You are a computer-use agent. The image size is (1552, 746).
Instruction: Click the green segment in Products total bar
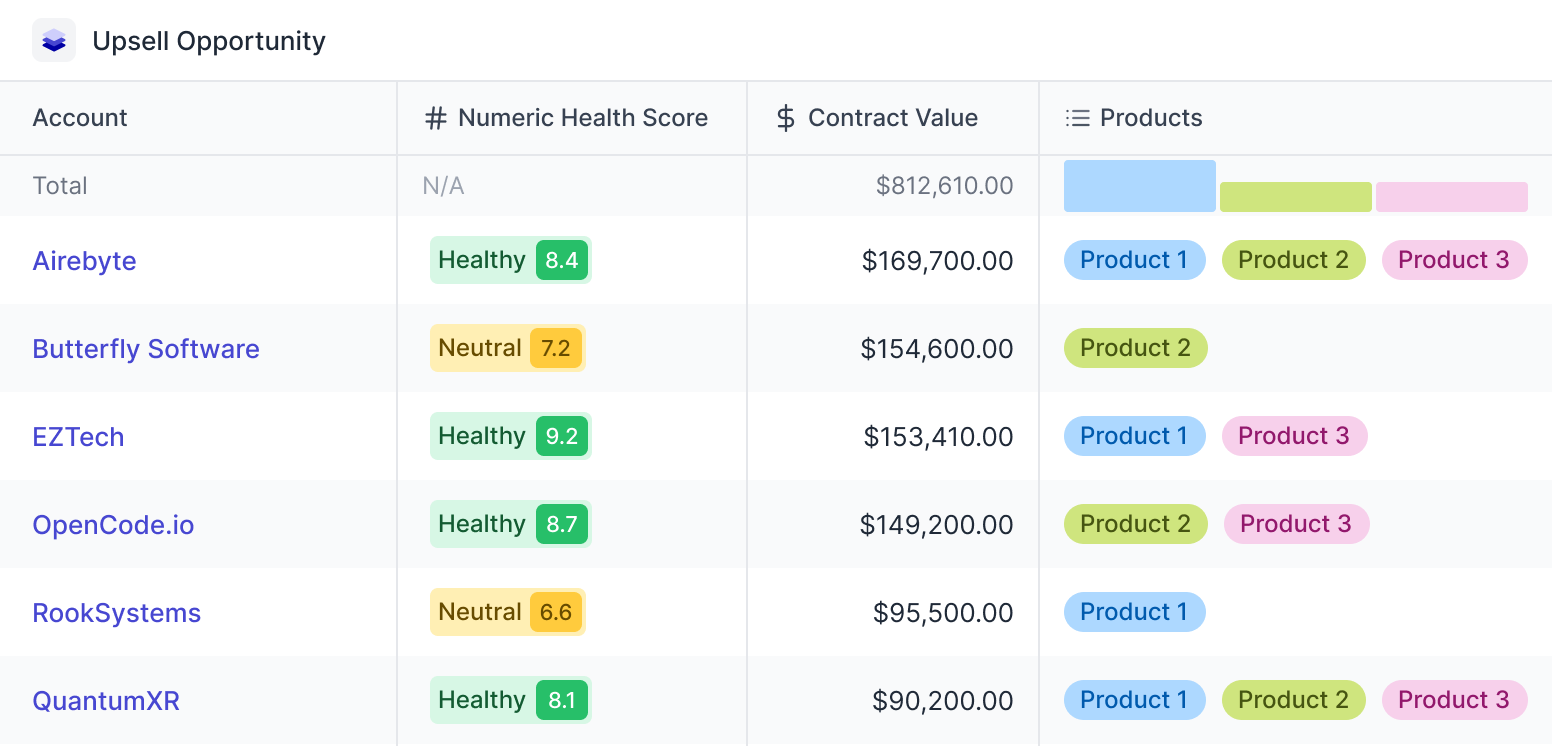click(1295, 197)
